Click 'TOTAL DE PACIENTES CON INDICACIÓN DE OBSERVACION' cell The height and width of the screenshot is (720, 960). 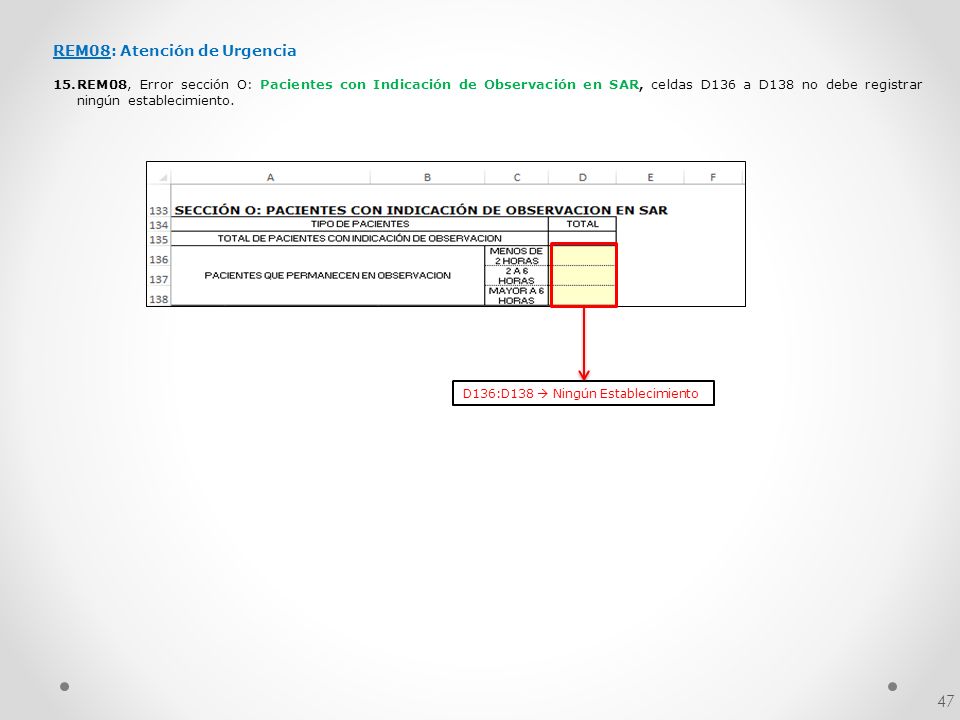(x=360, y=238)
